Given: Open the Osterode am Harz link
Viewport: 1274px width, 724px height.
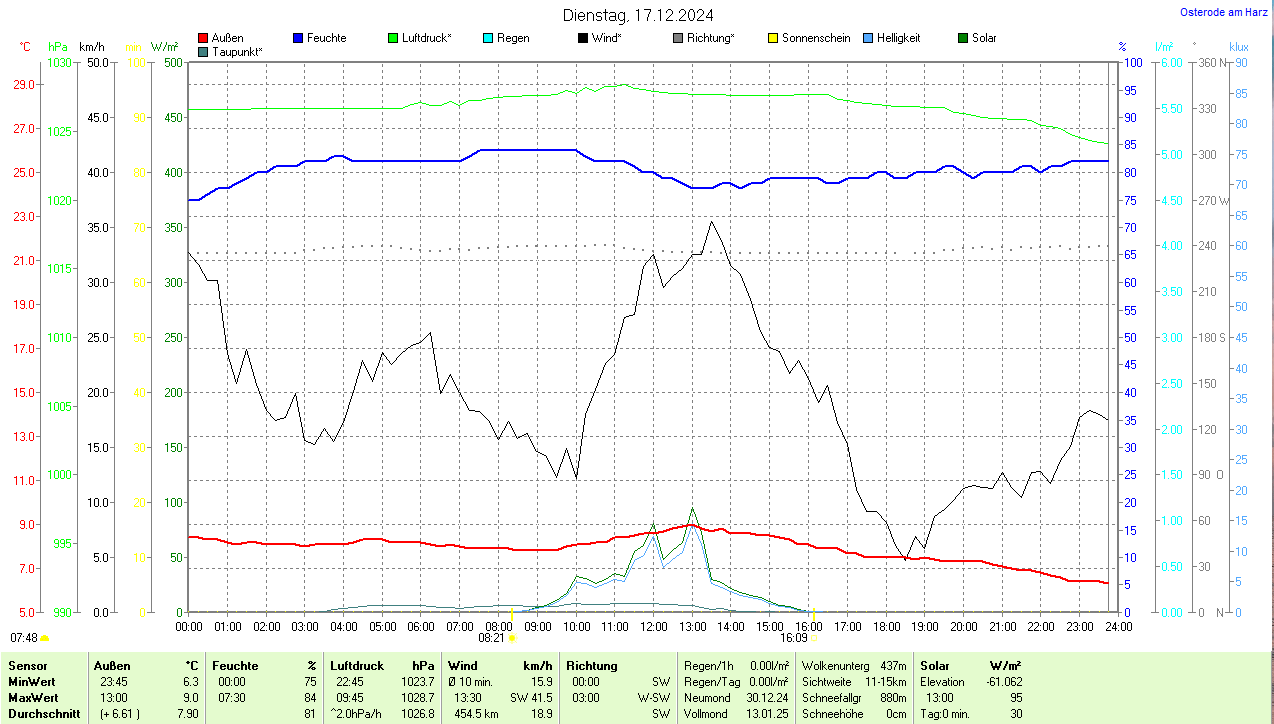Looking at the screenshot, I should click(x=1224, y=12).
